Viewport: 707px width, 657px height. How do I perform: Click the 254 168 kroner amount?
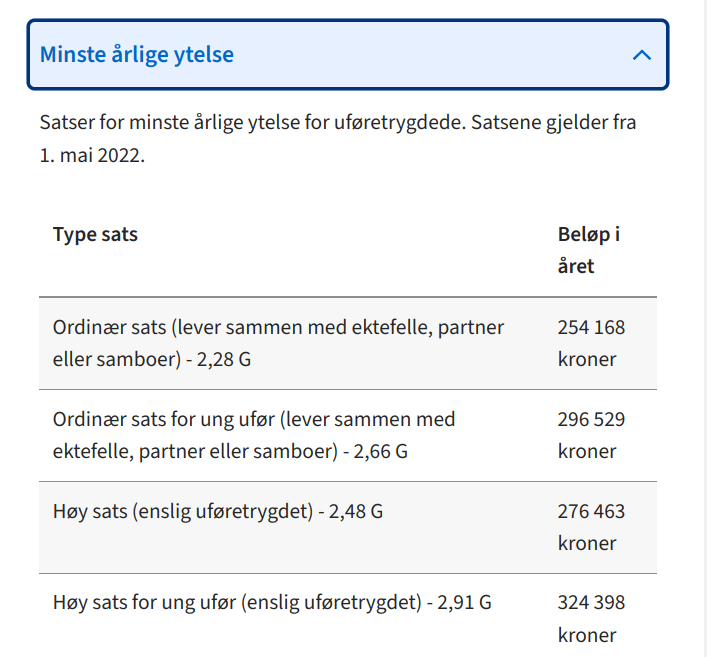[591, 343]
